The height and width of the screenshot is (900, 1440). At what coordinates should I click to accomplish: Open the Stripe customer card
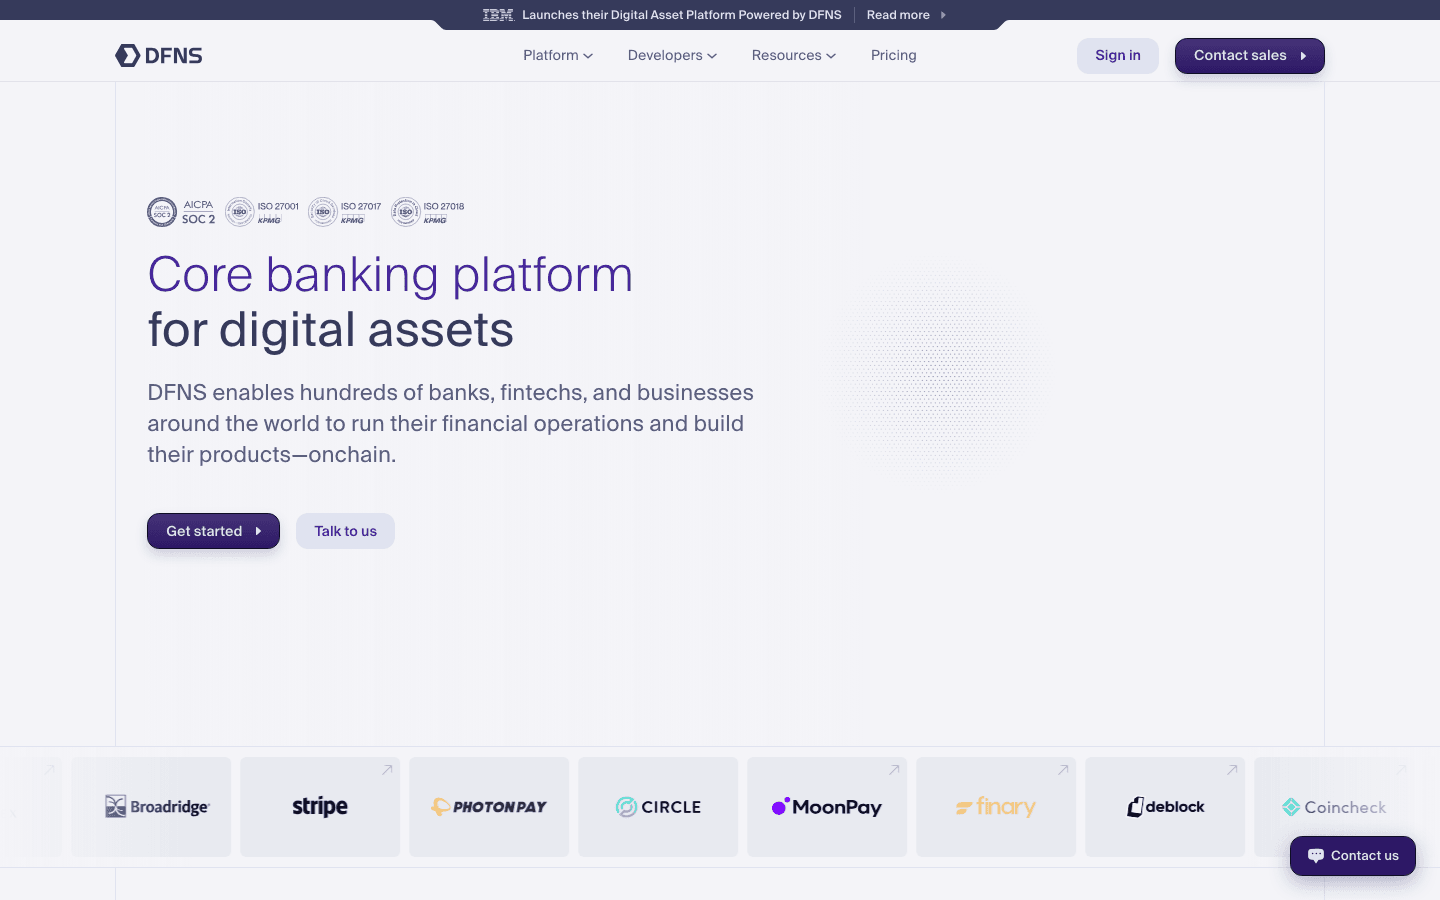[320, 807]
